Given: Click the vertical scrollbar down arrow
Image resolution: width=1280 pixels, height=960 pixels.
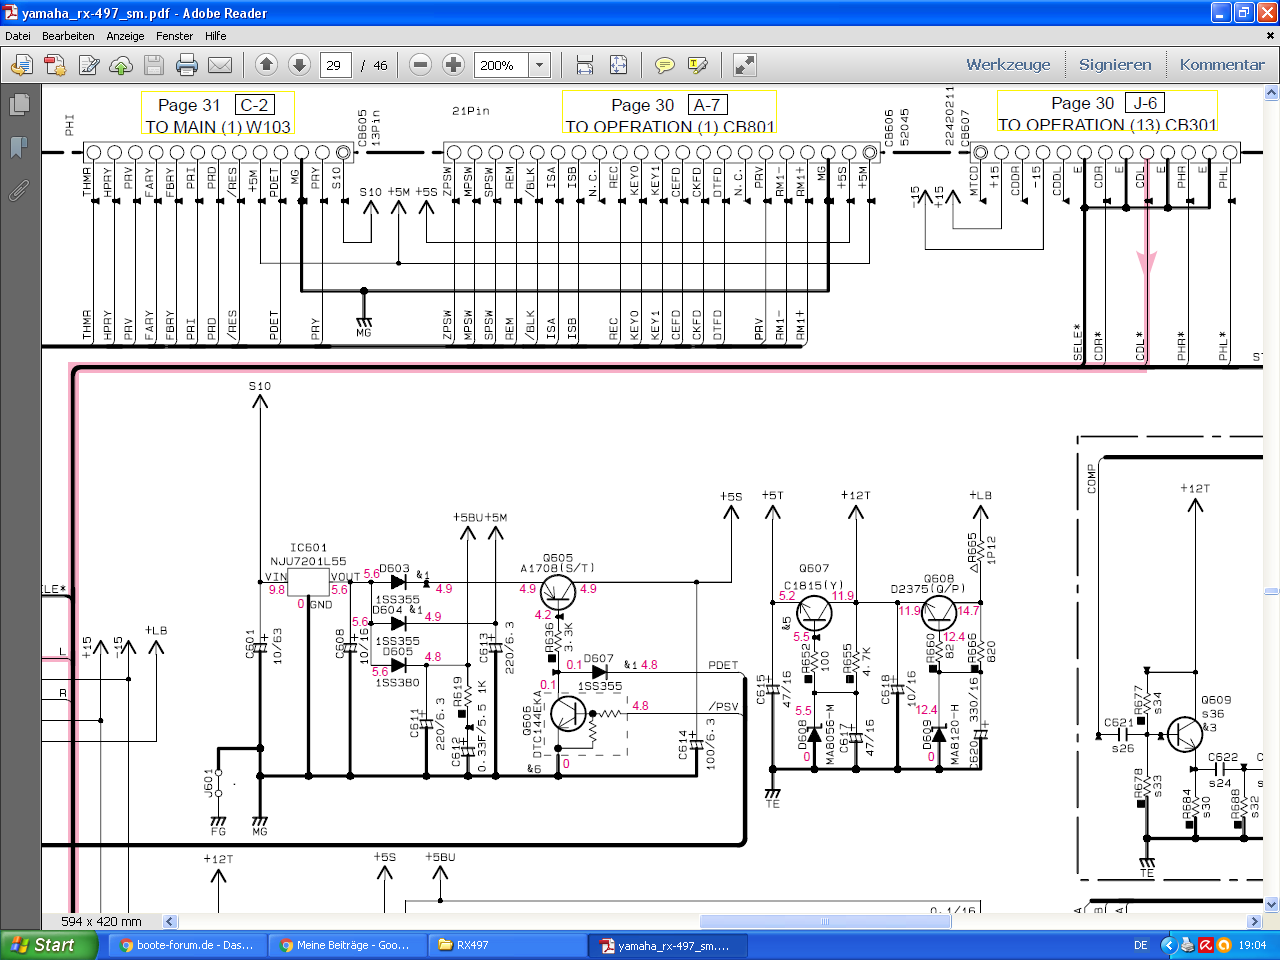Looking at the screenshot, I should [x=1271, y=905].
